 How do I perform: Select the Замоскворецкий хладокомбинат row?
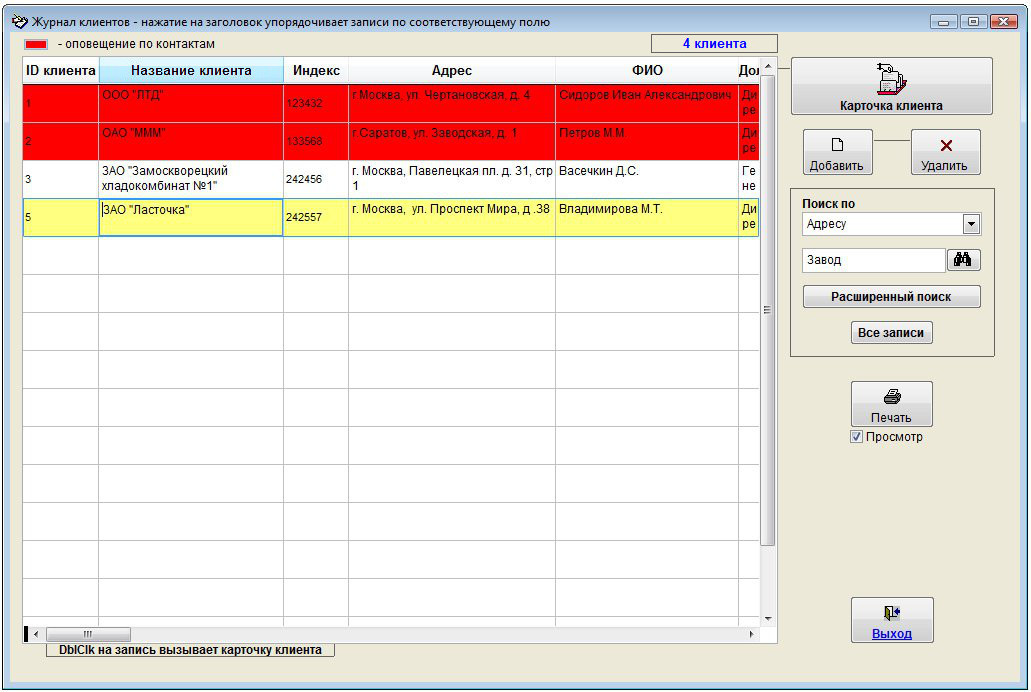click(x=190, y=179)
